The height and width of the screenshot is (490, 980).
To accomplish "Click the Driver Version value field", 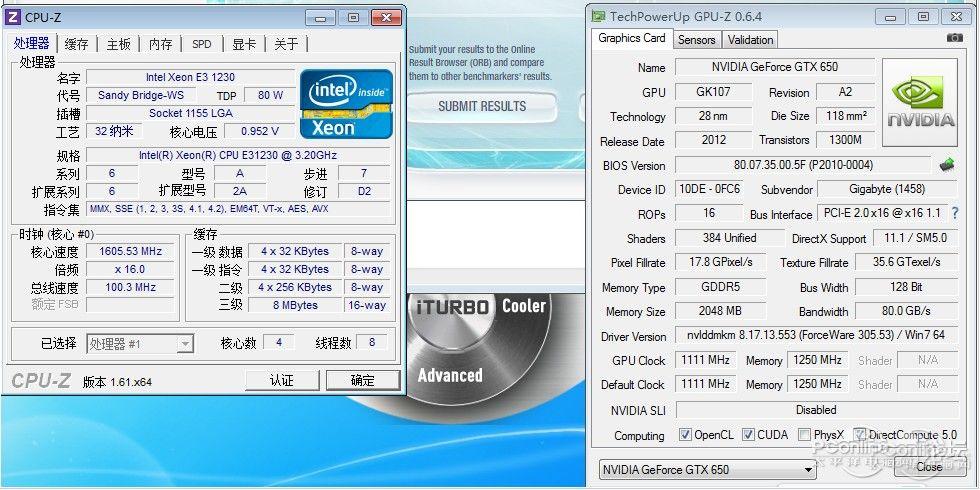I will 817,336.
